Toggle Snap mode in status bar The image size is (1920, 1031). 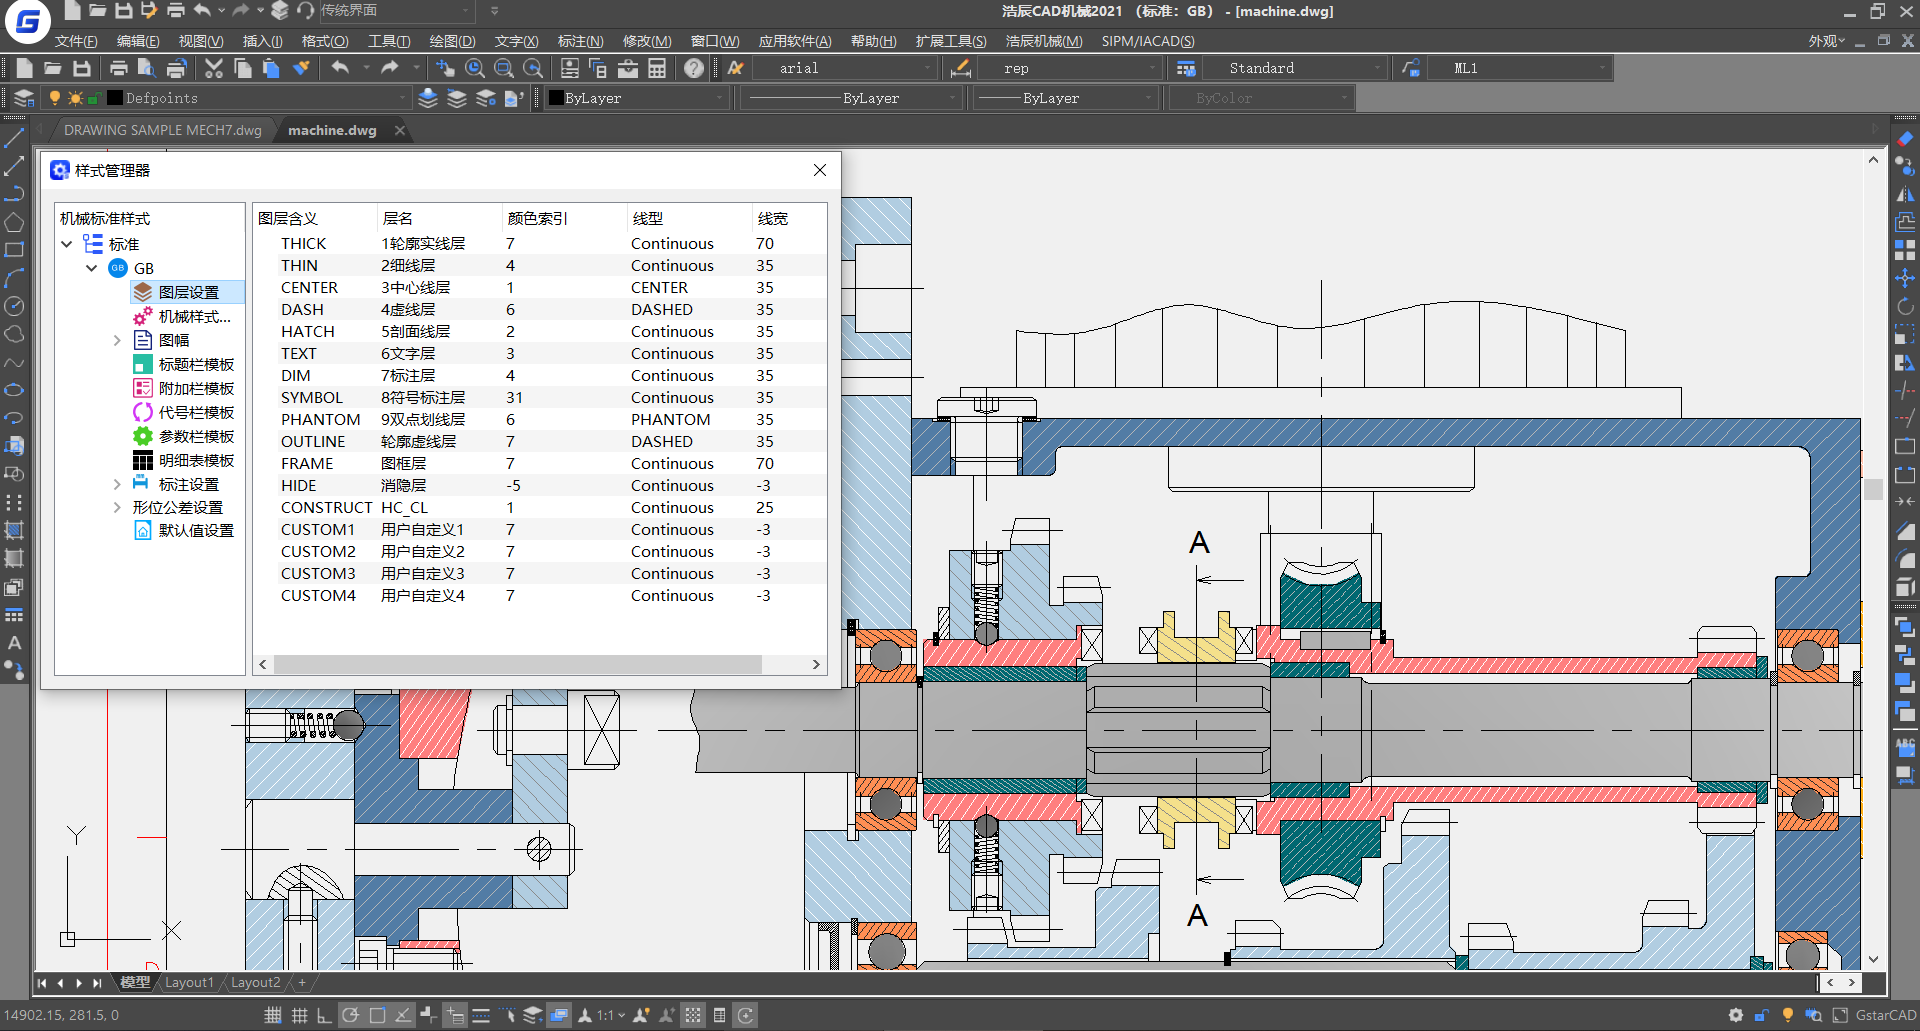pyautogui.click(x=272, y=1015)
